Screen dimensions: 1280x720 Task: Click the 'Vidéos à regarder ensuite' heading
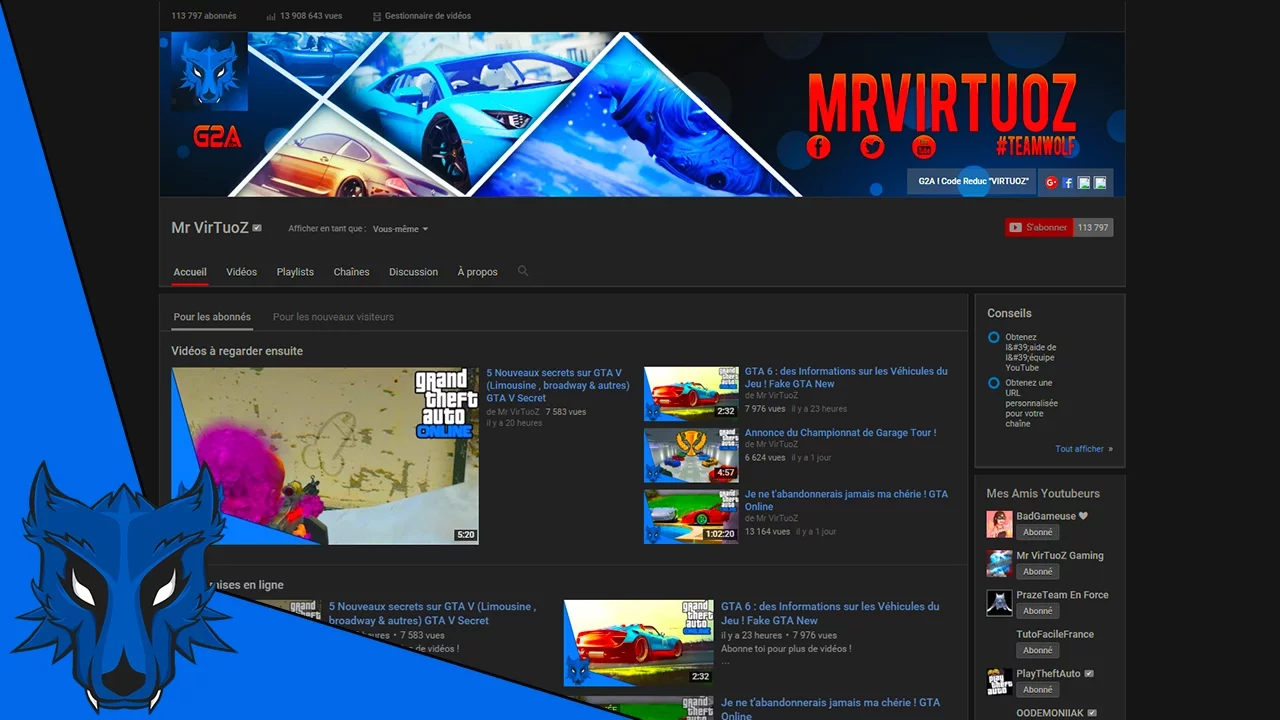pyautogui.click(x=237, y=351)
